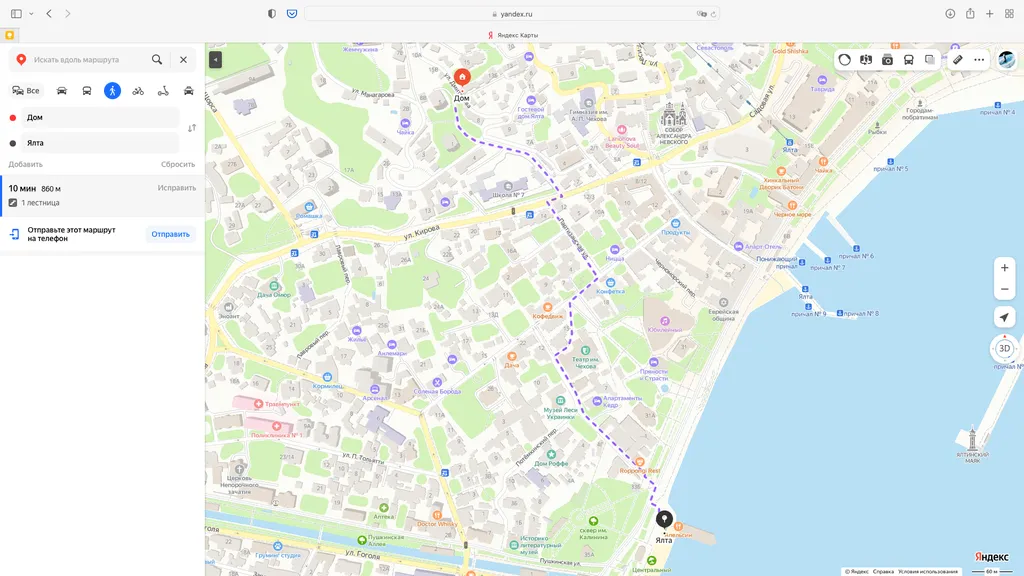Open the panoramas view icon
Screen dimensions: 1024x576
(865, 59)
